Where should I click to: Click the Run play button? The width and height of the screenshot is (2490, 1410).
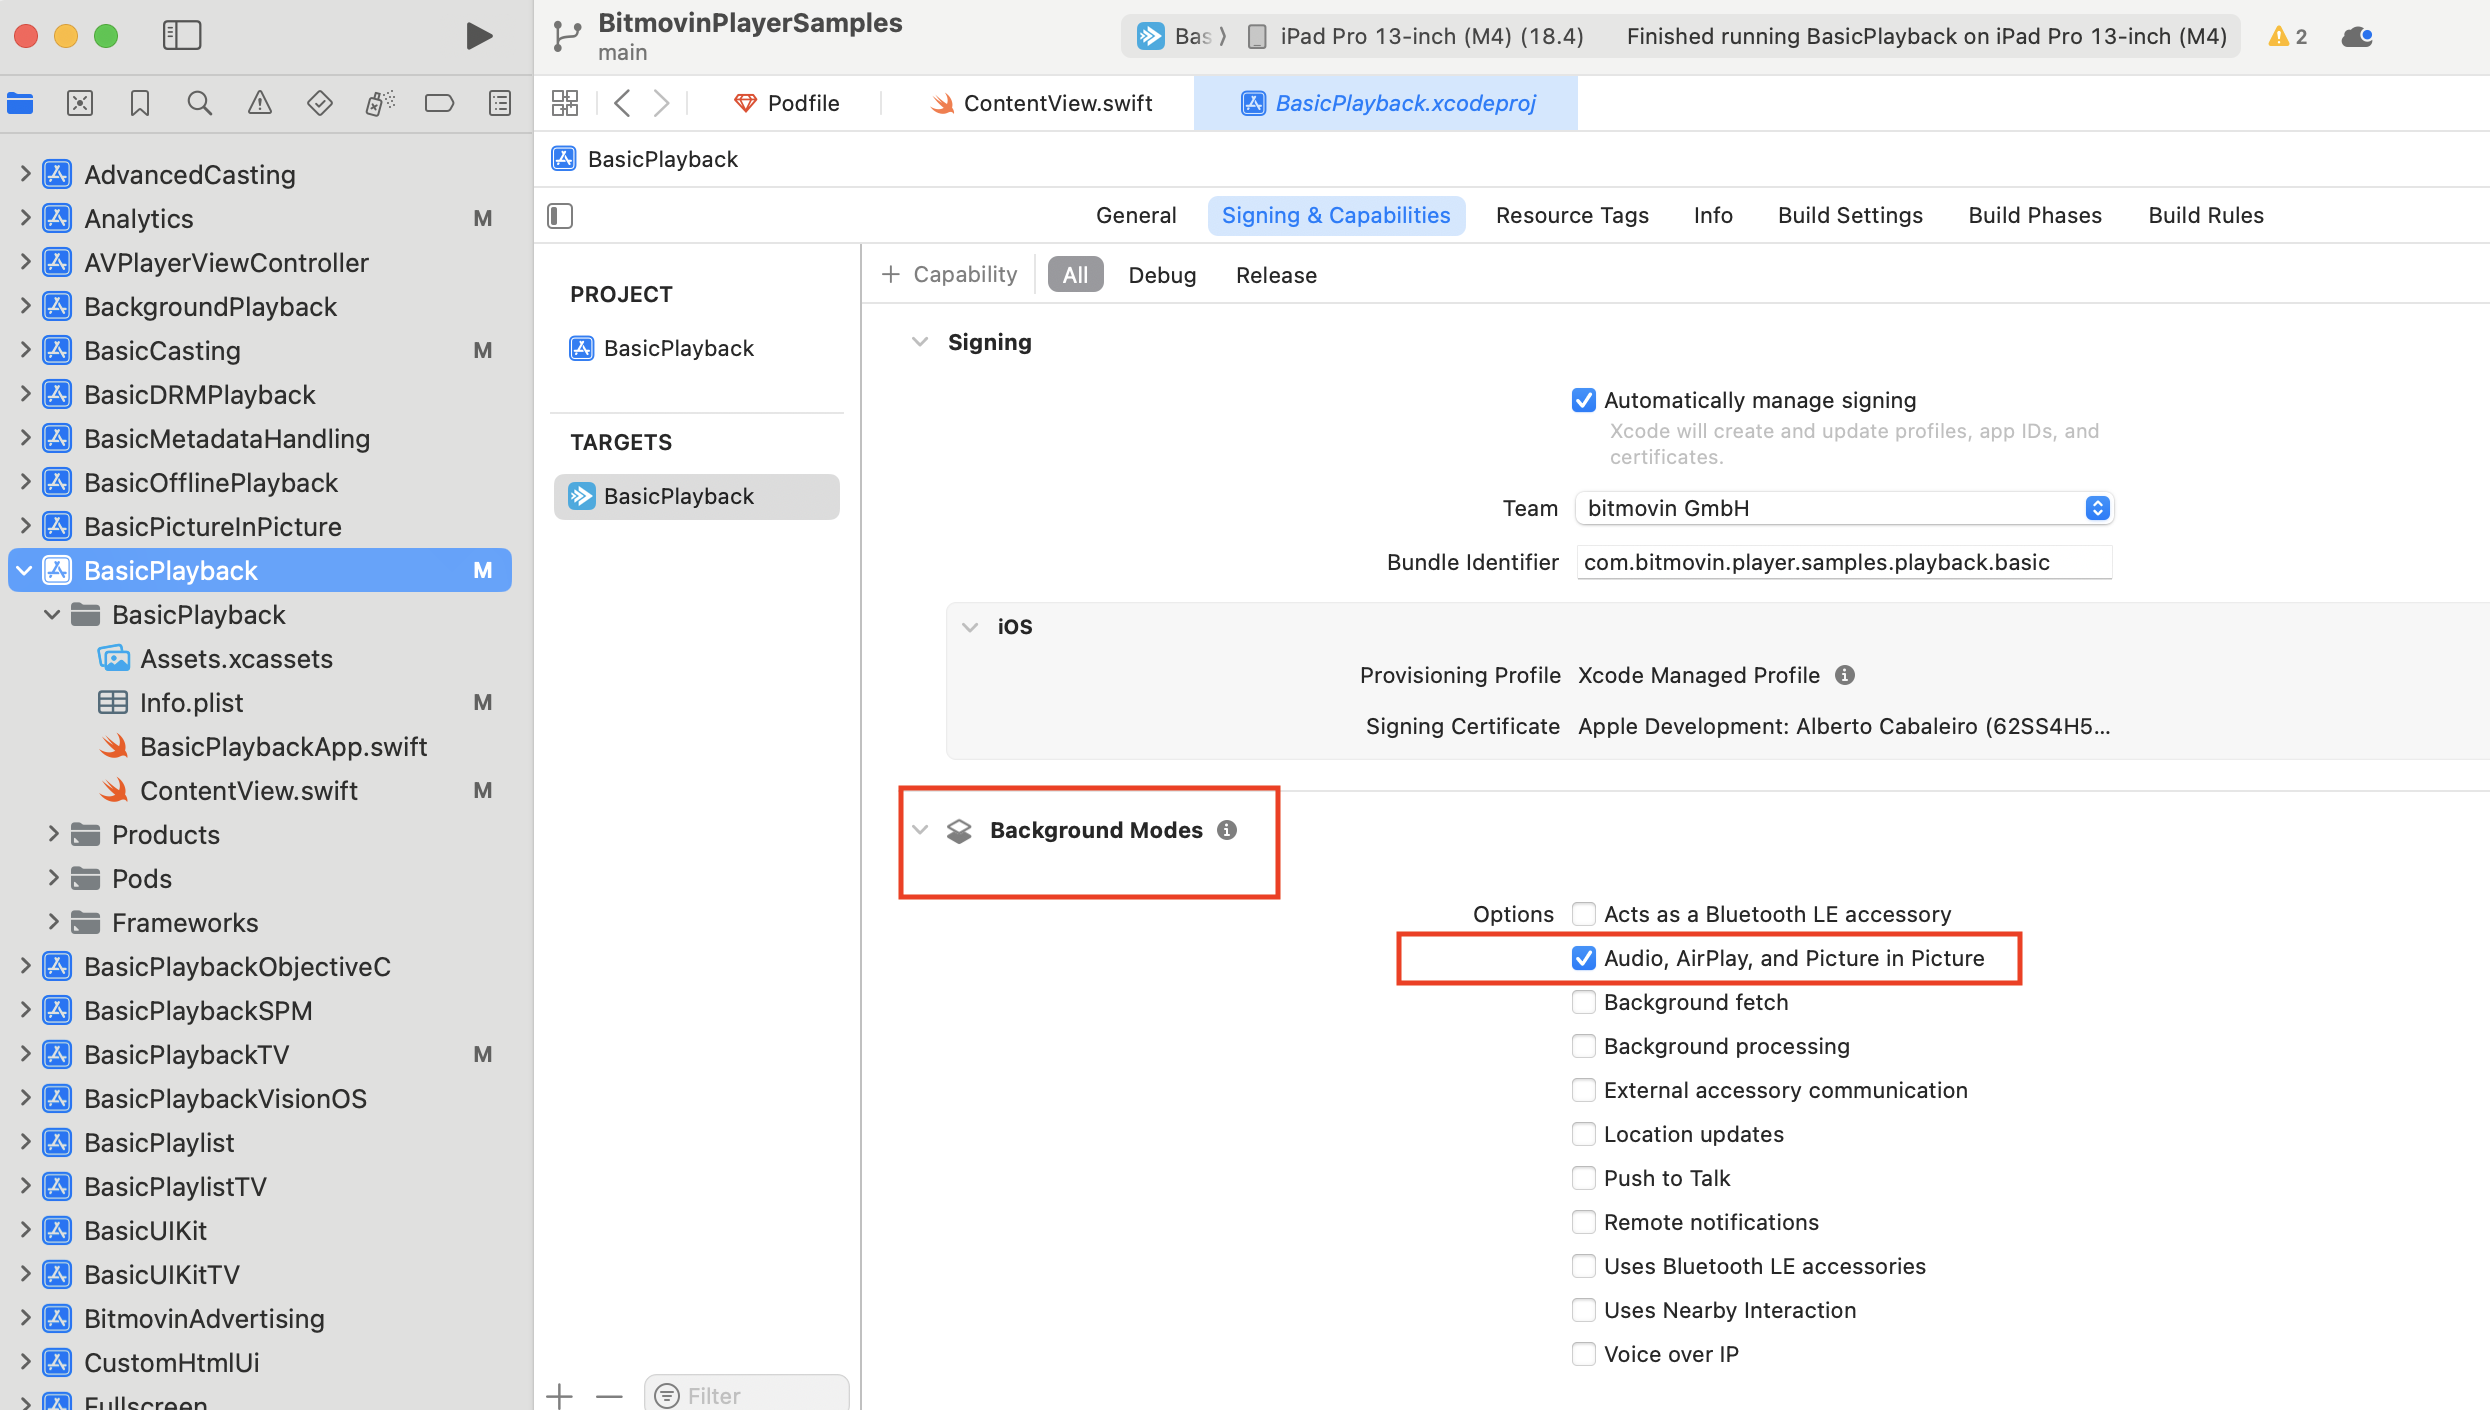click(x=479, y=36)
